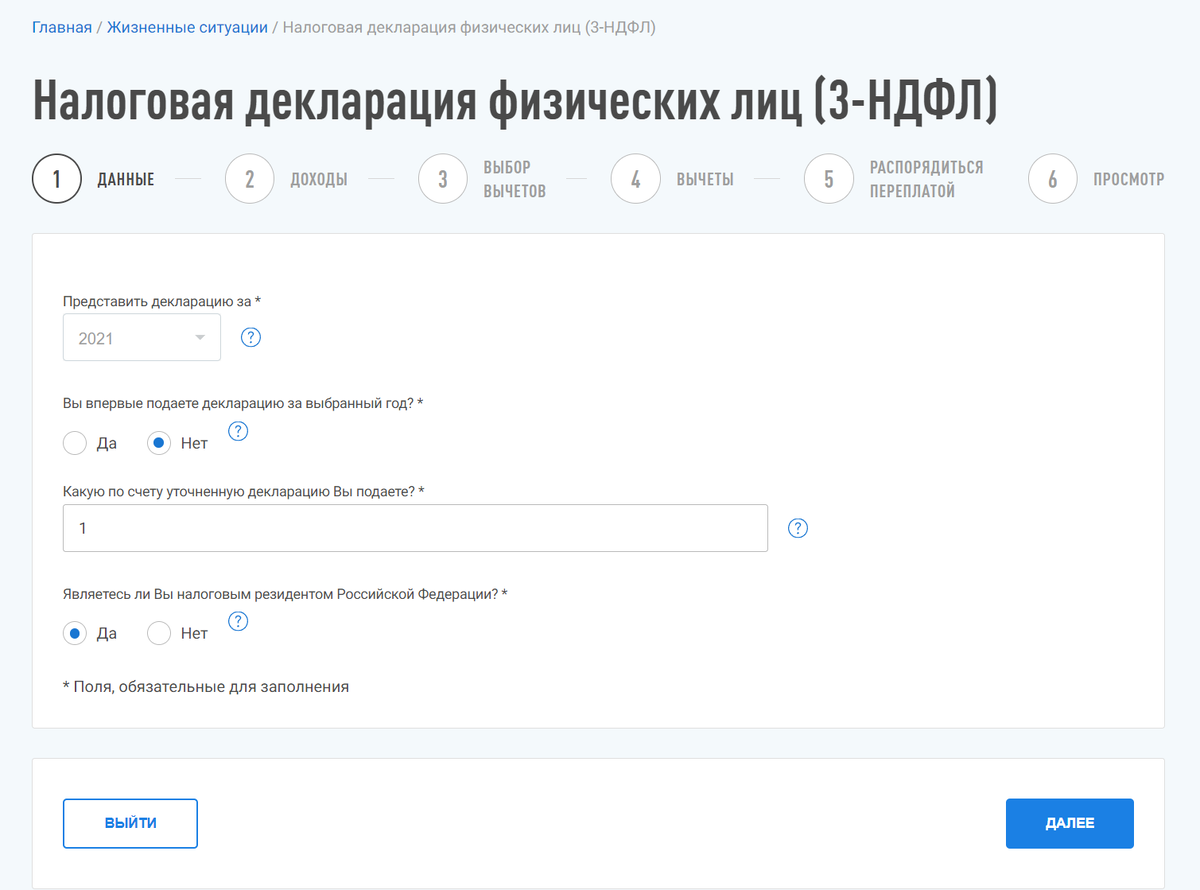Select Нет radio for first declaration question

157,442
